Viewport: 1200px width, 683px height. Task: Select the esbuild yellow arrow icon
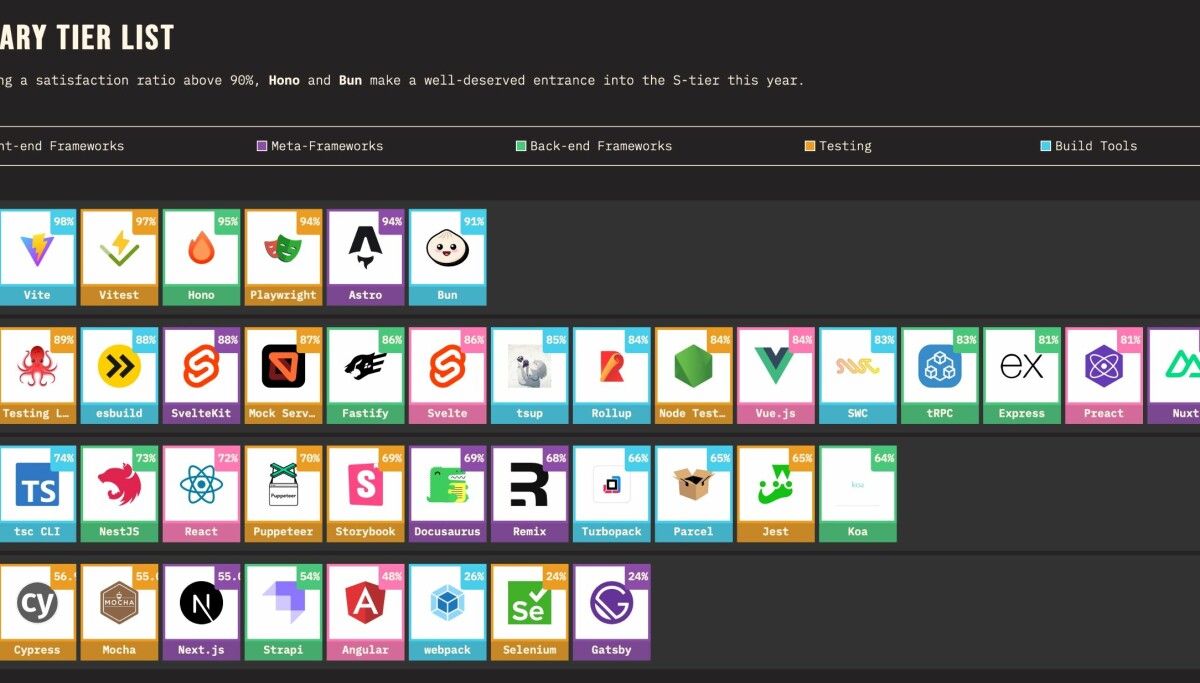coord(119,367)
